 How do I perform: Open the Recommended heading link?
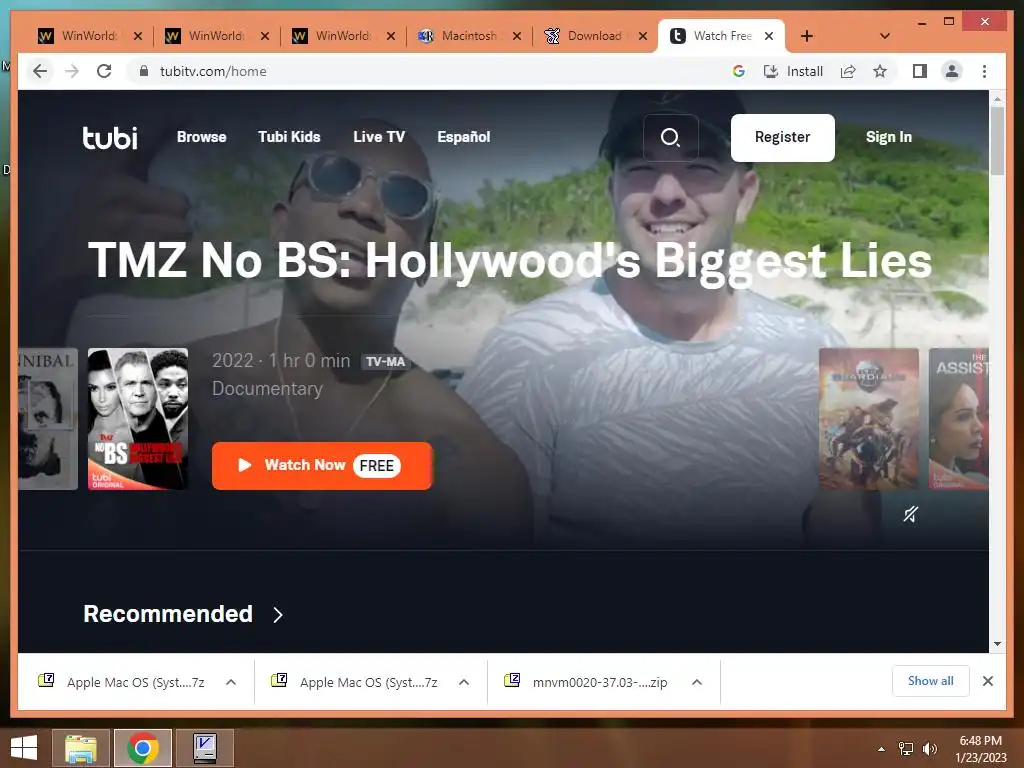168,614
